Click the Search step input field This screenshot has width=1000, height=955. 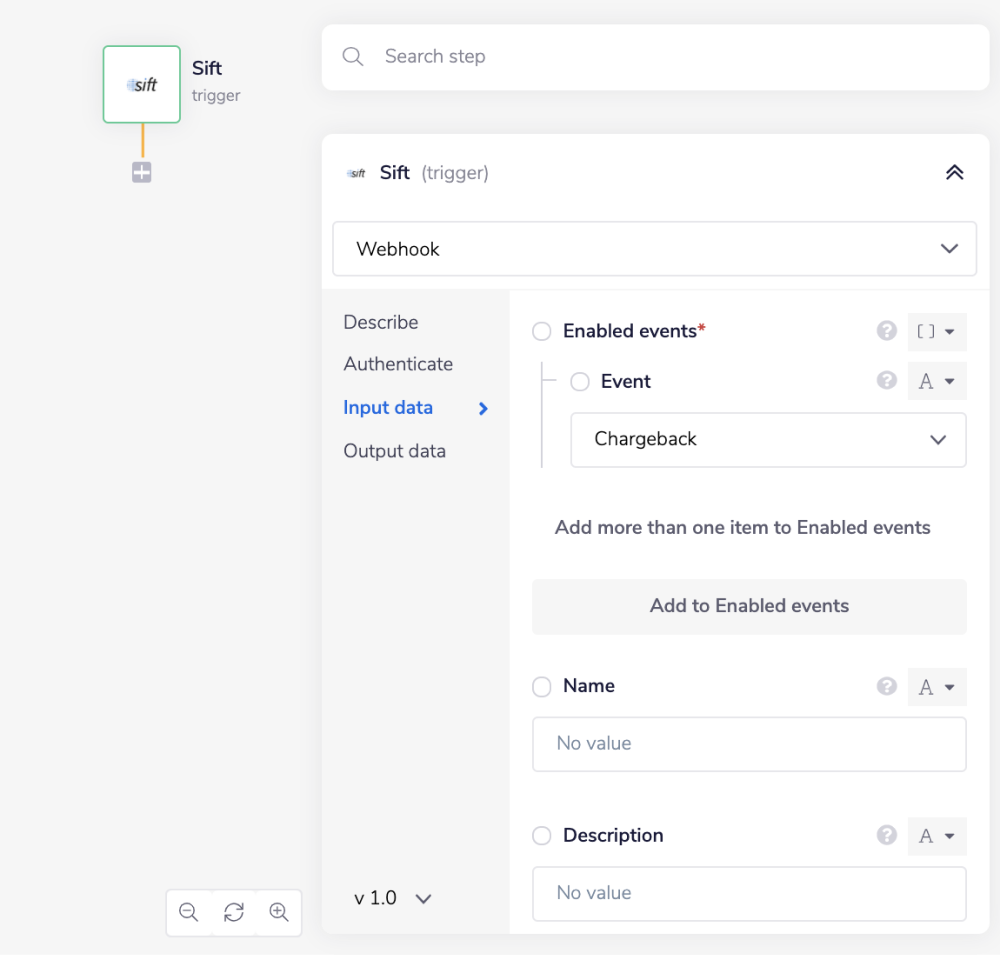(x=670, y=57)
